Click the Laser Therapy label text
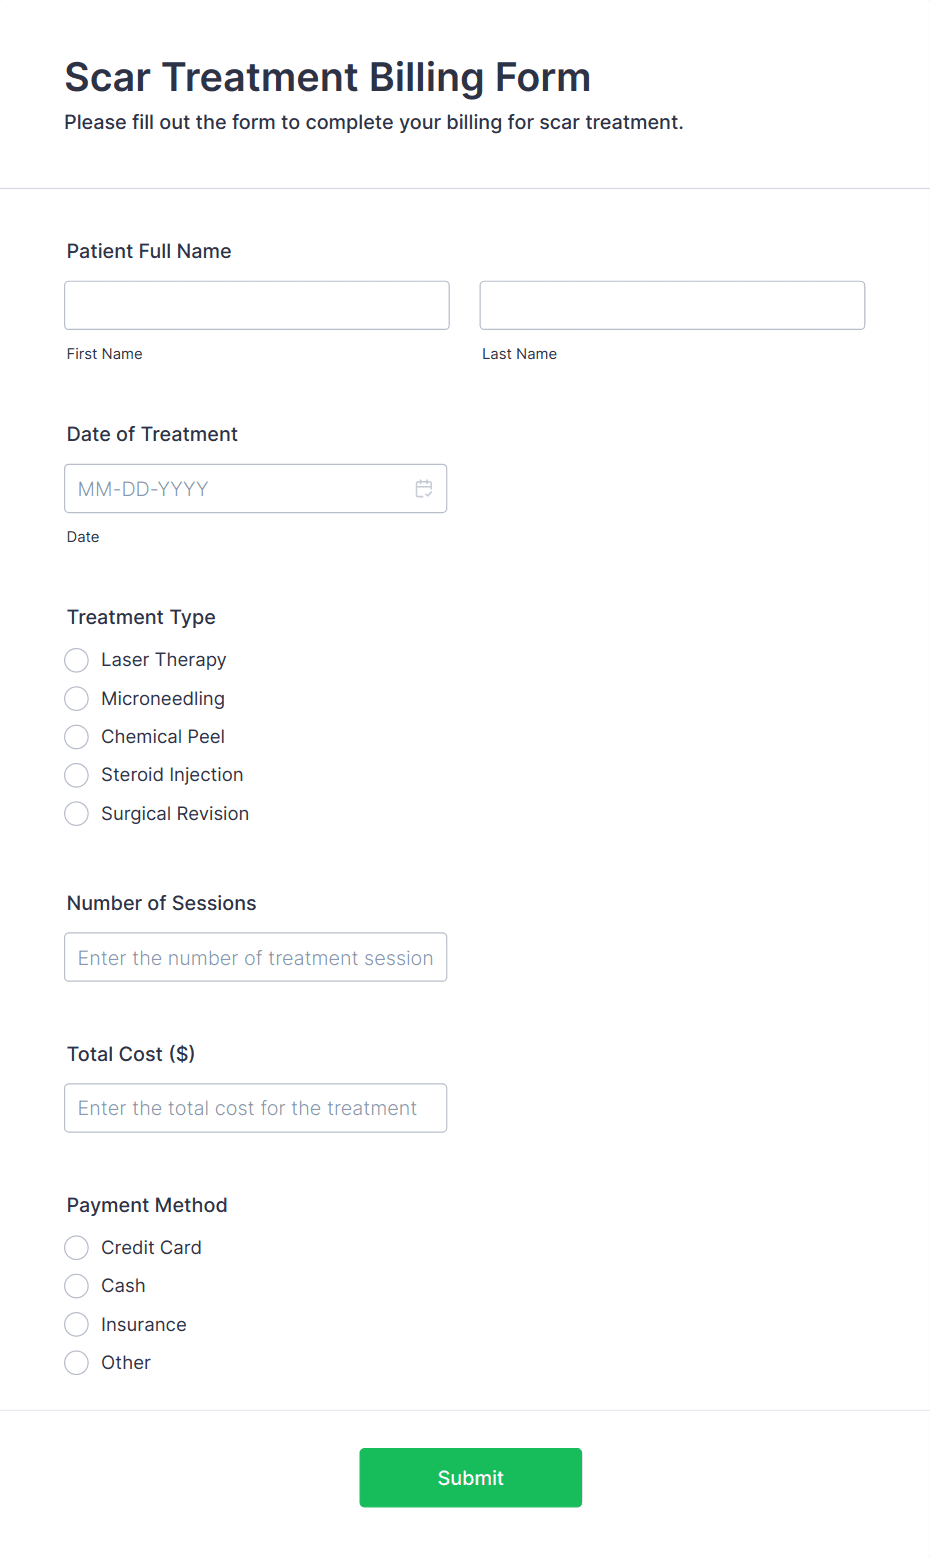This screenshot has height=1557, width=930. [164, 660]
